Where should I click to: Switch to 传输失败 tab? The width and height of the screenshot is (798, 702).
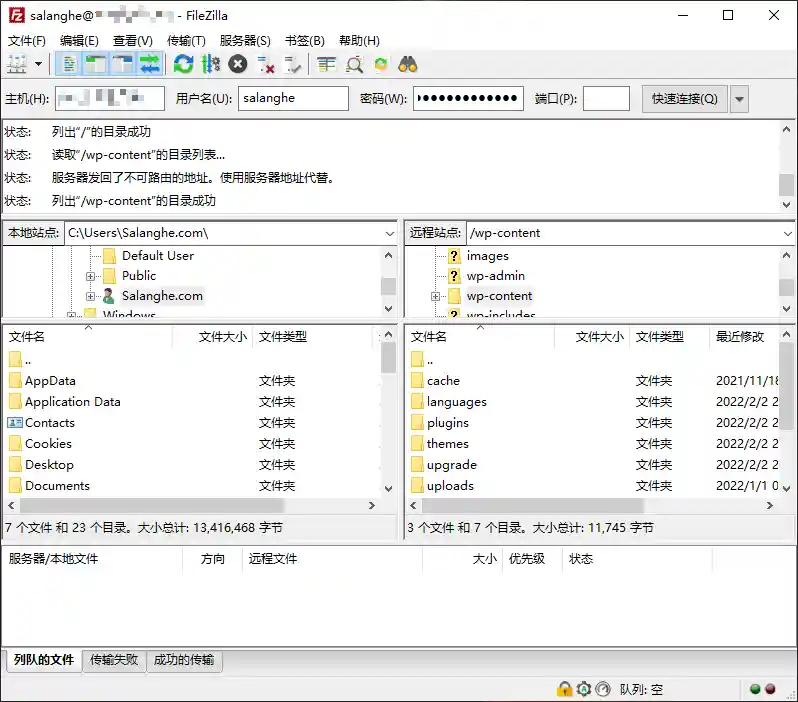(x=114, y=660)
